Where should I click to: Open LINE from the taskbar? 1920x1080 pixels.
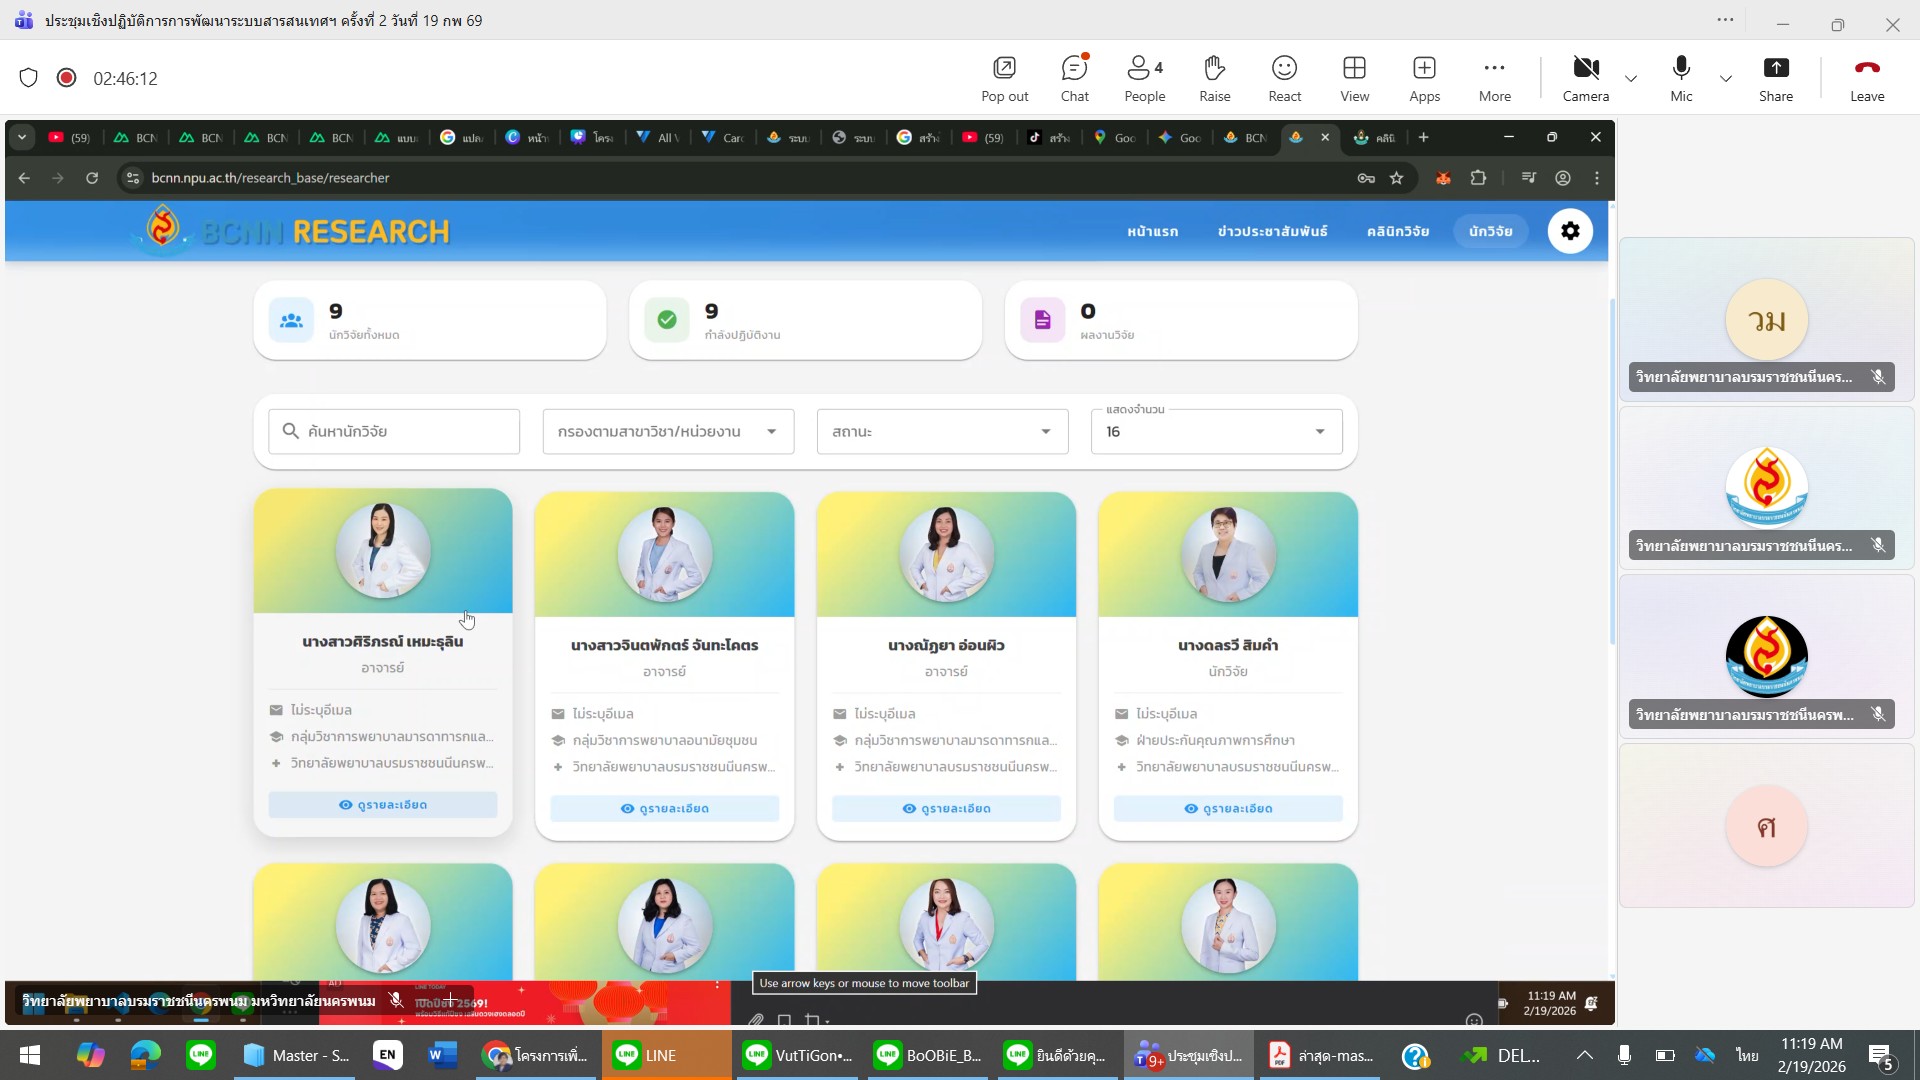660,1055
